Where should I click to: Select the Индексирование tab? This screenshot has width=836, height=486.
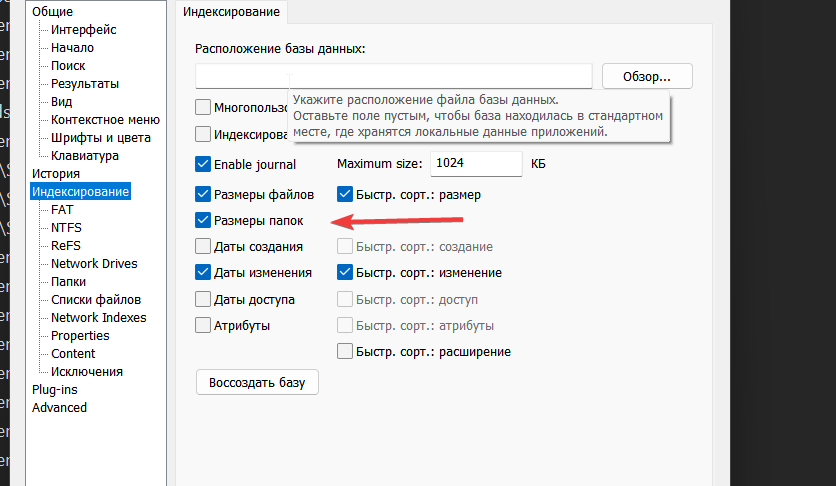click(231, 12)
